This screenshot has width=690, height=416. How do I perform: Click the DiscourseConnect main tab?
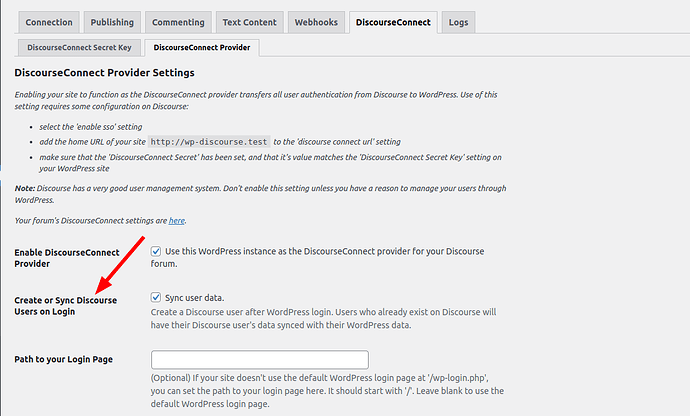[x=393, y=22]
